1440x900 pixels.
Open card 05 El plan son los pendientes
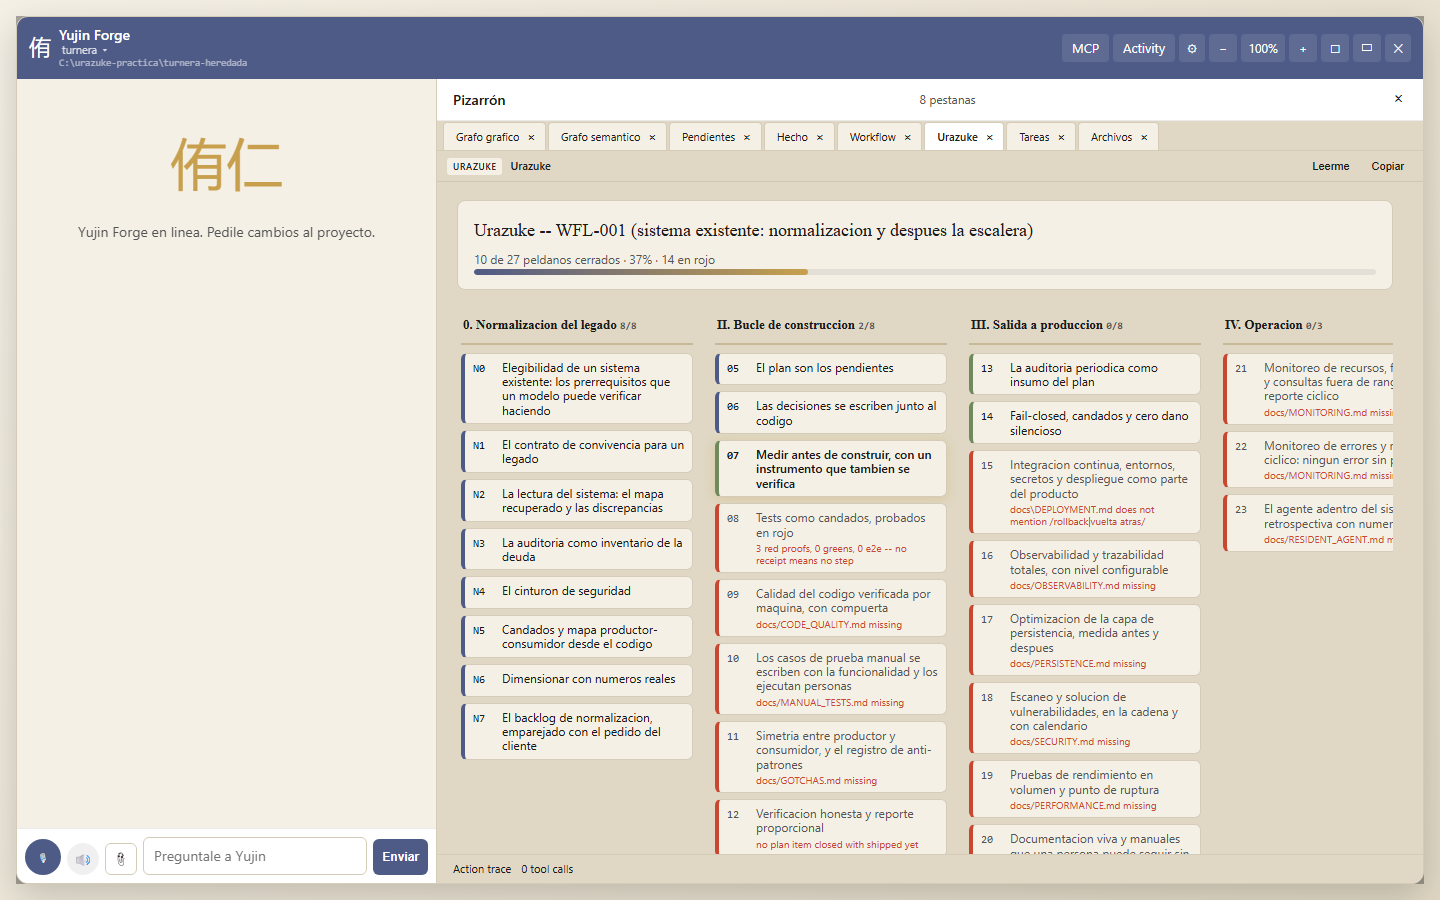tap(830, 369)
